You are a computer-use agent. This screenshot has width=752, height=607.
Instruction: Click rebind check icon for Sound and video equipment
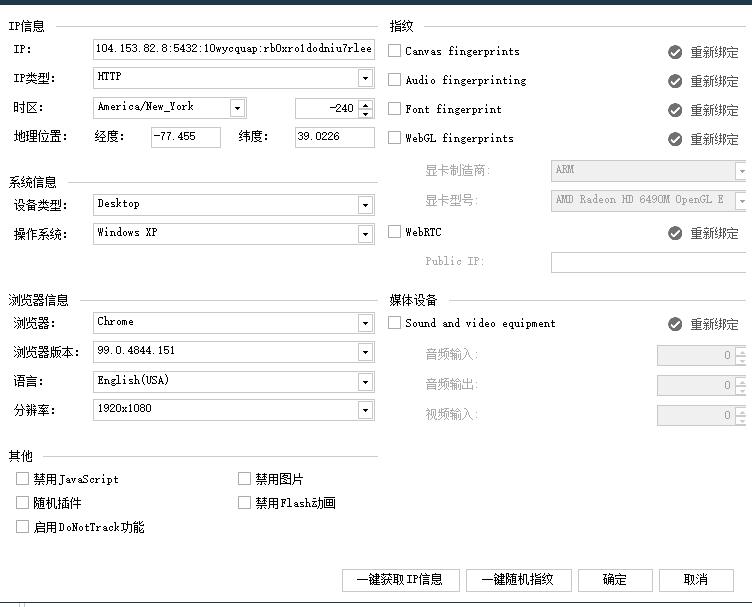(675, 324)
